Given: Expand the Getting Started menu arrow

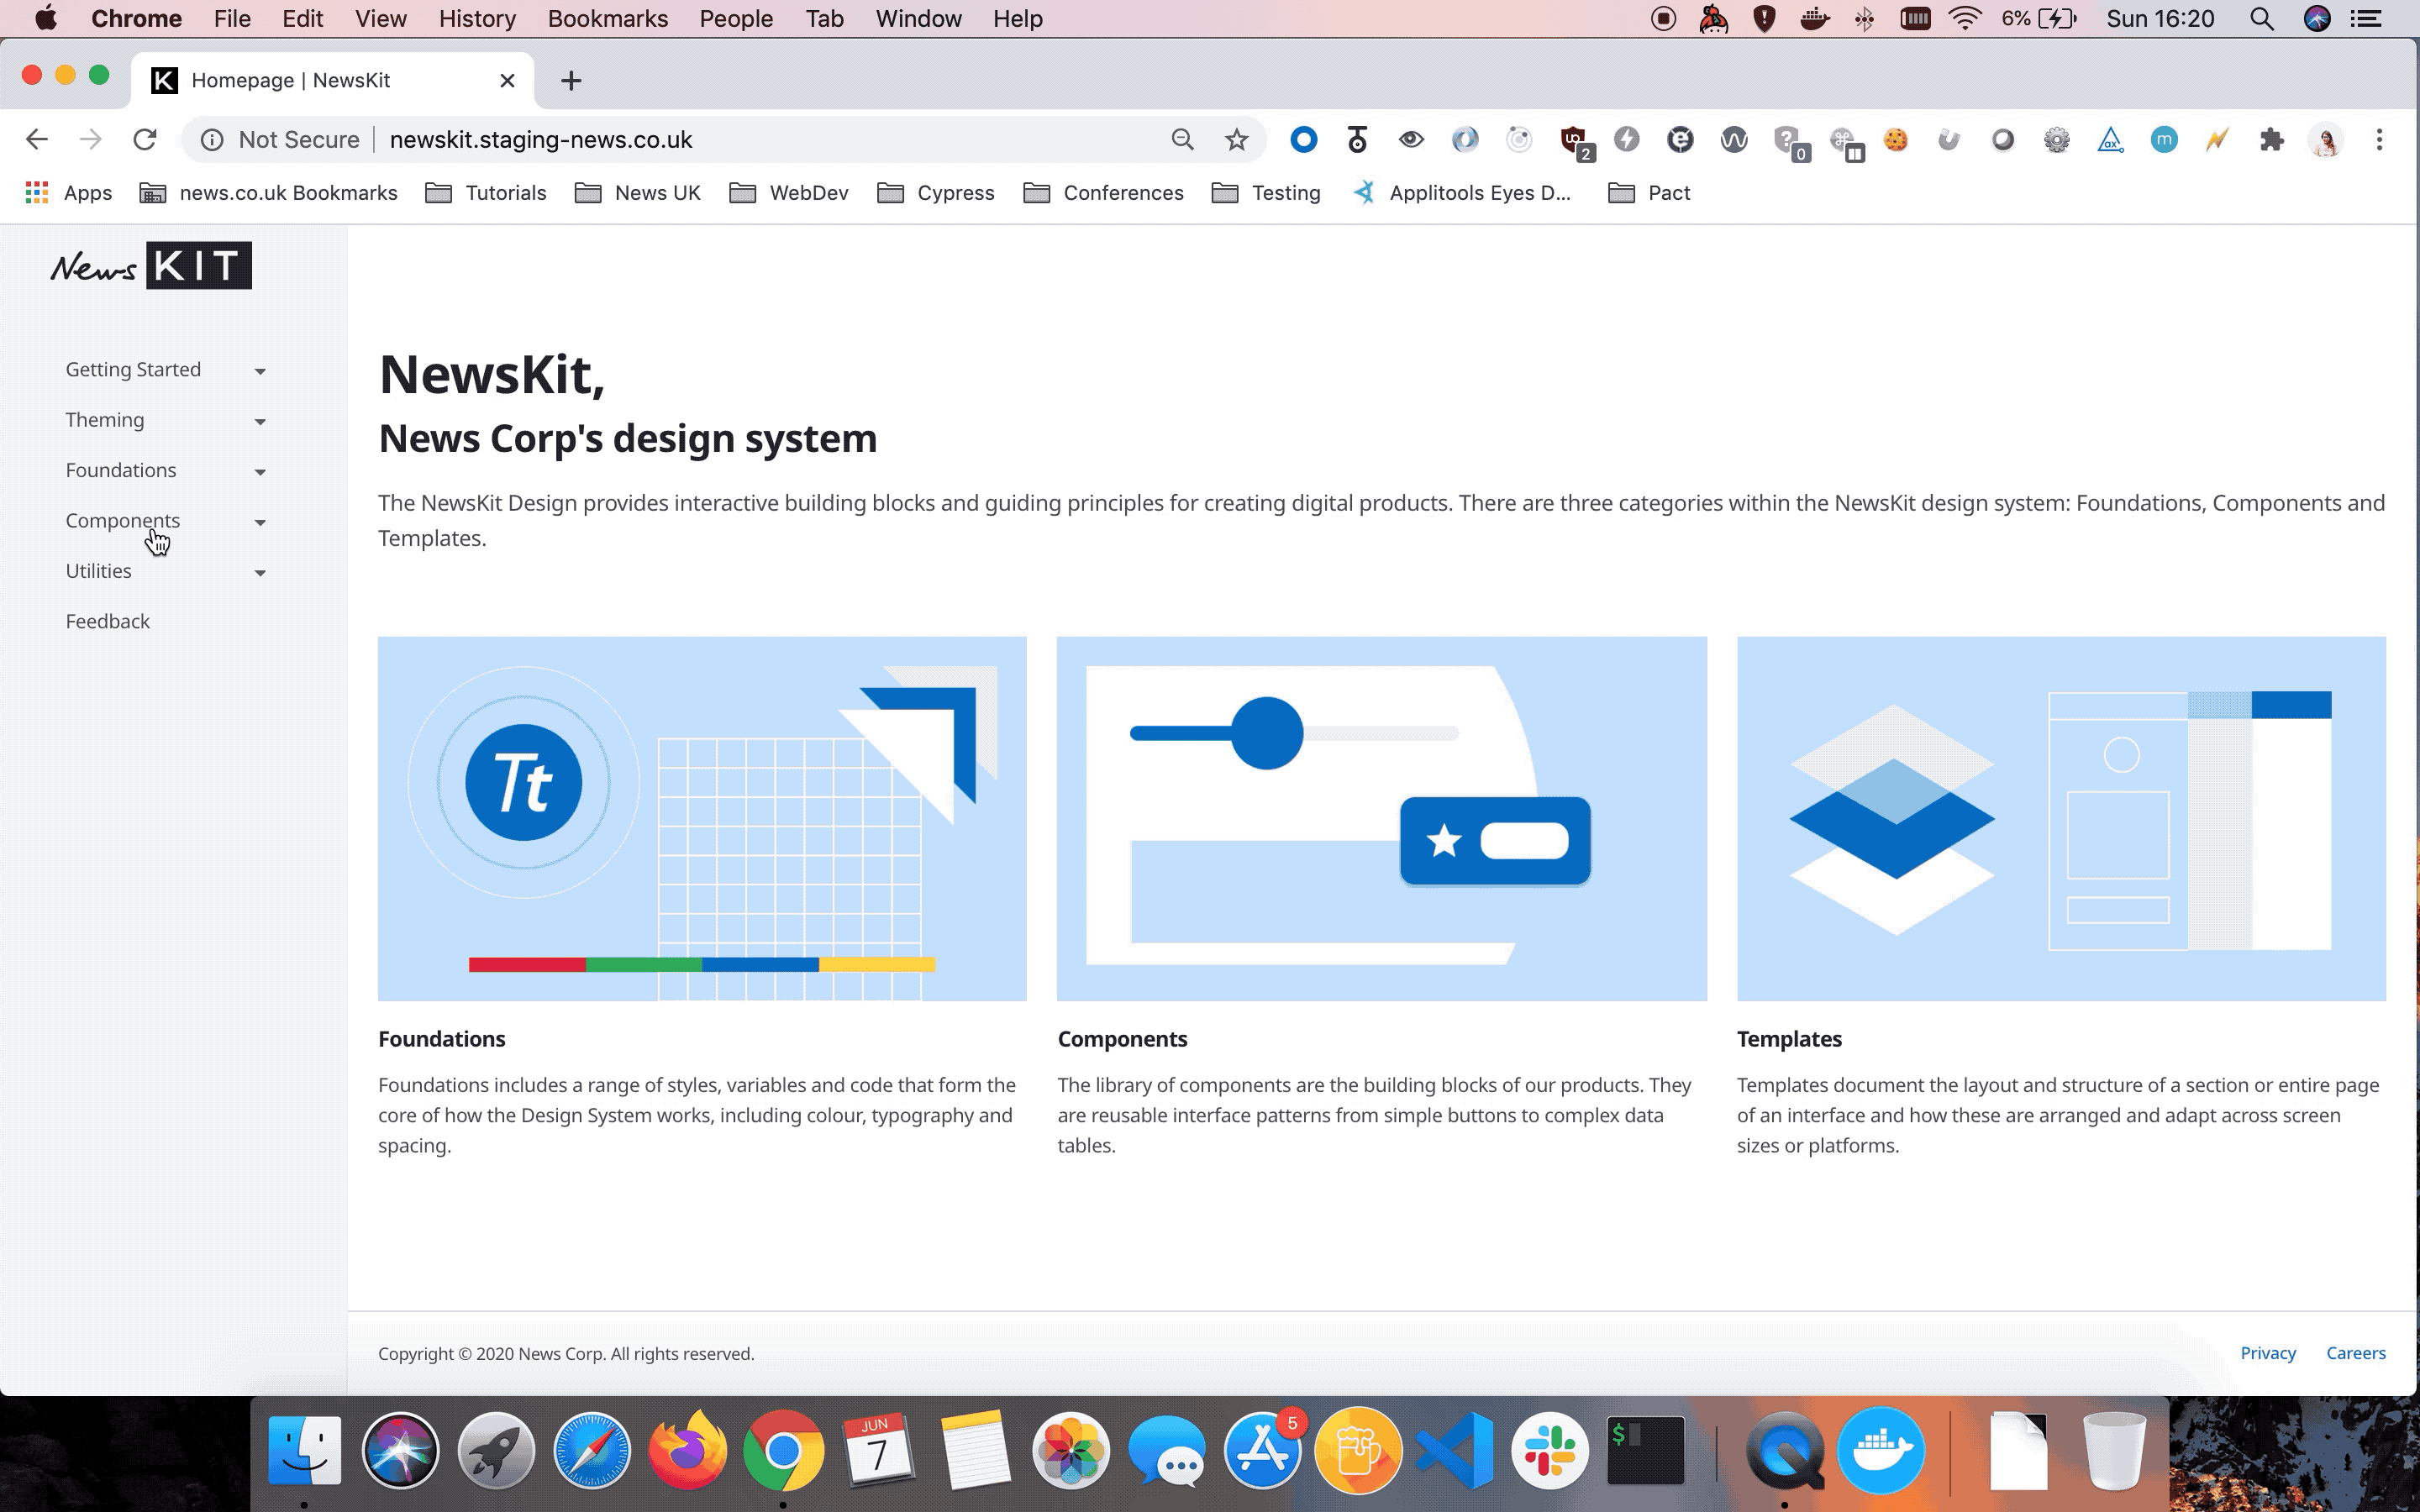Looking at the screenshot, I should (260, 371).
